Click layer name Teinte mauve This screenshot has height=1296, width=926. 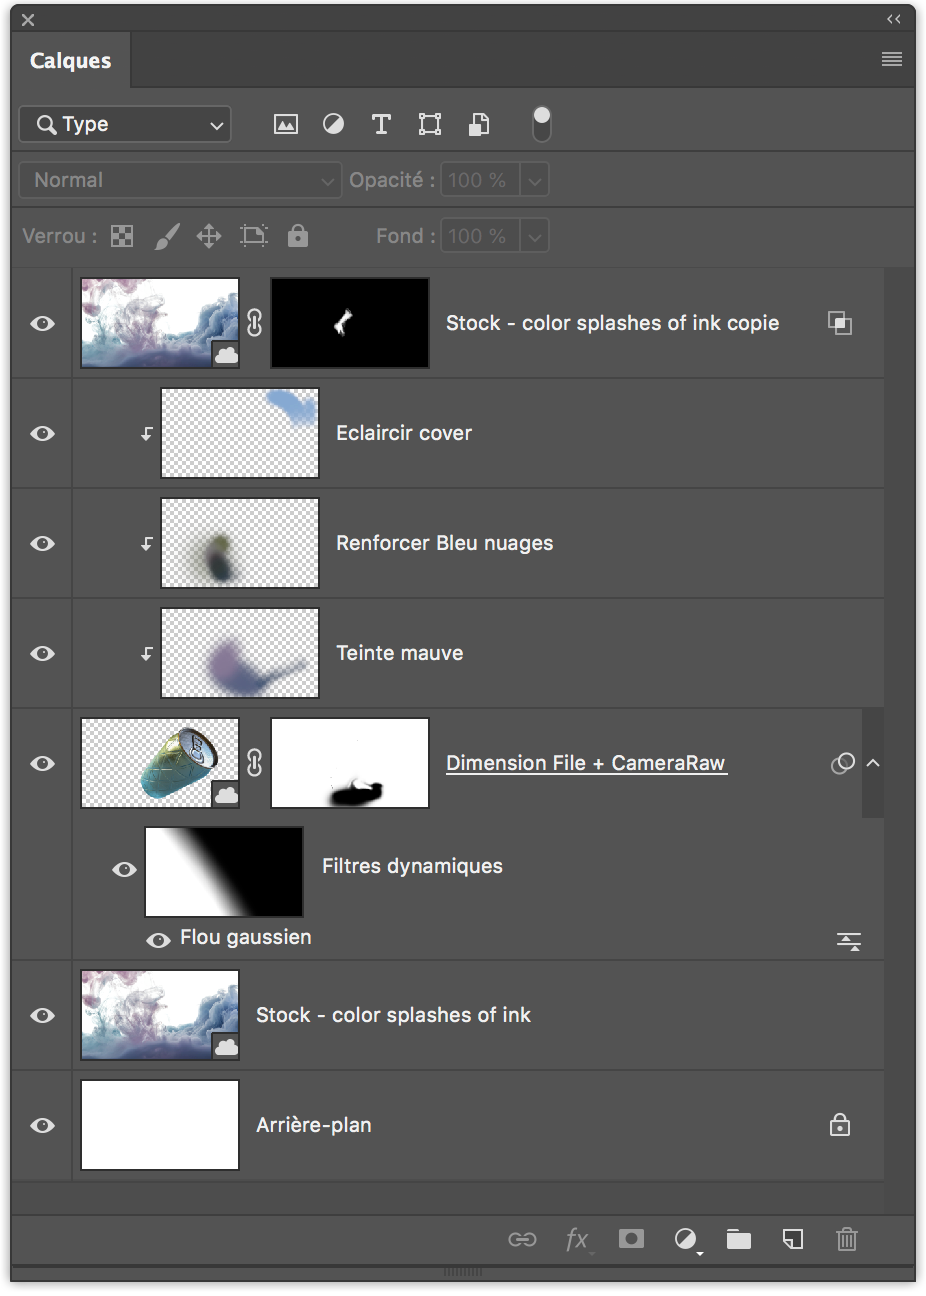coord(400,653)
